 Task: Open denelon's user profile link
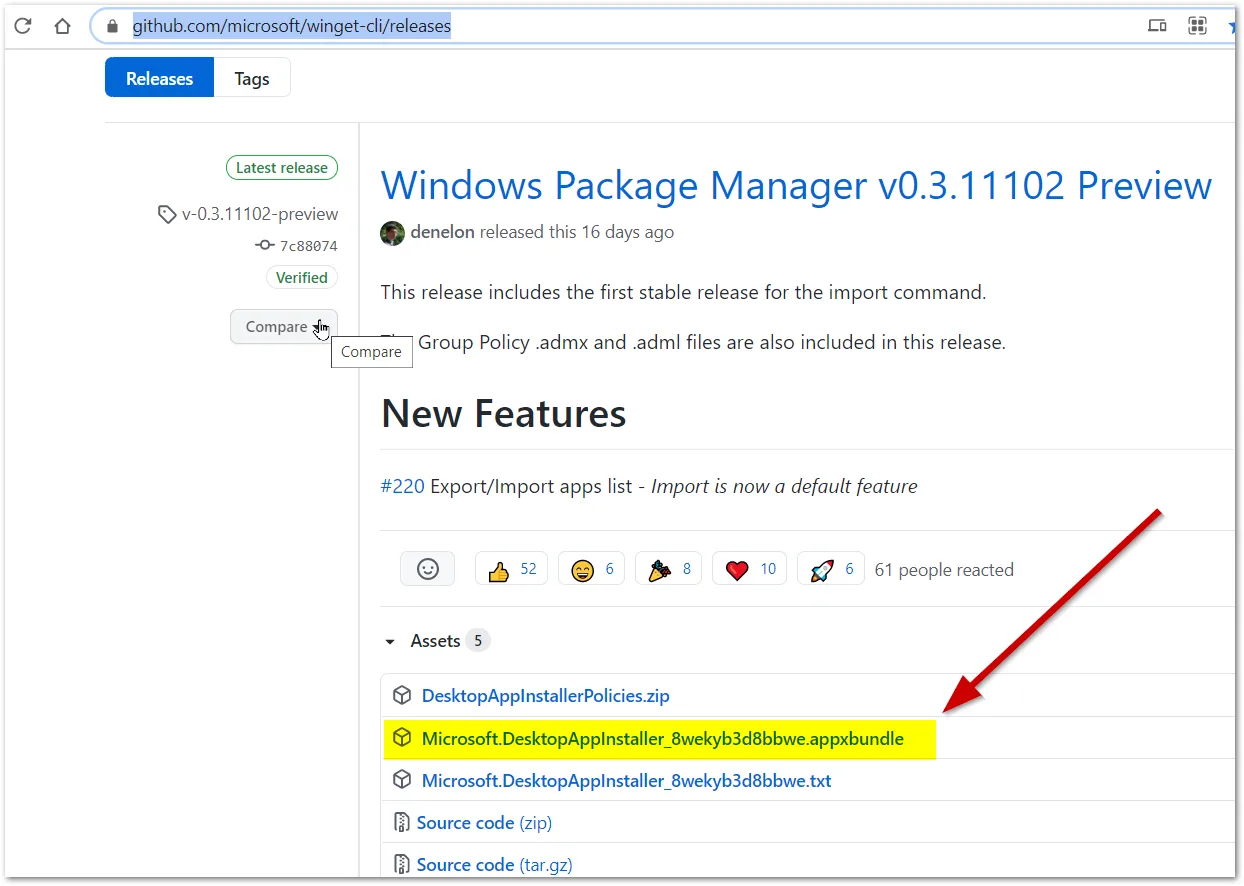point(442,232)
